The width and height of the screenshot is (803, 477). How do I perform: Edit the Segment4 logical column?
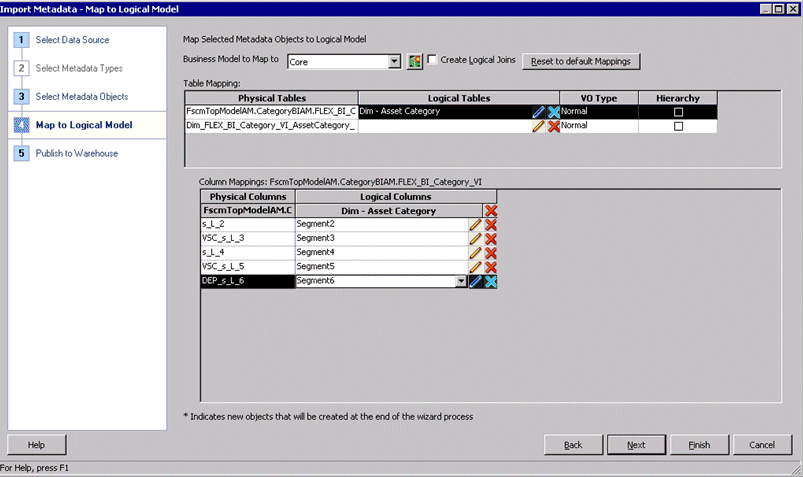pos(475,253)
